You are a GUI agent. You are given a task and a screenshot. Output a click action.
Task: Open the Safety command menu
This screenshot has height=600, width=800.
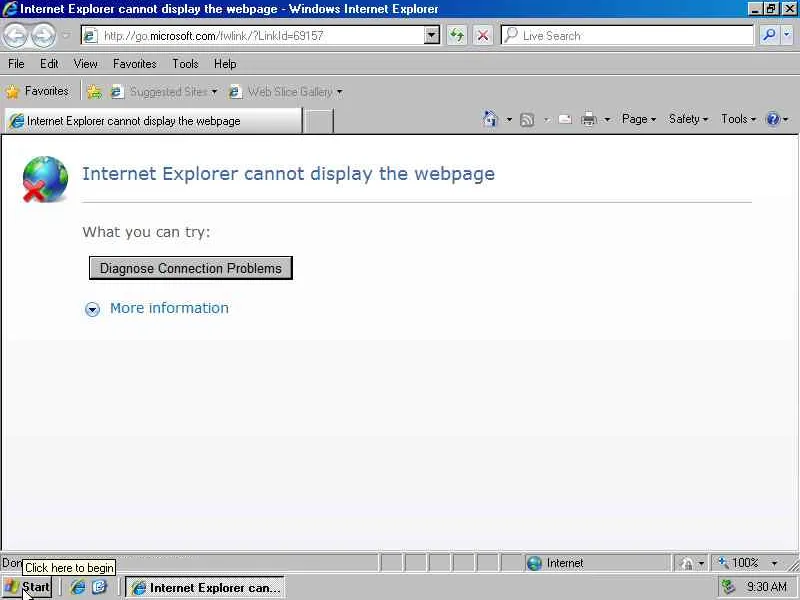(688, 119)
